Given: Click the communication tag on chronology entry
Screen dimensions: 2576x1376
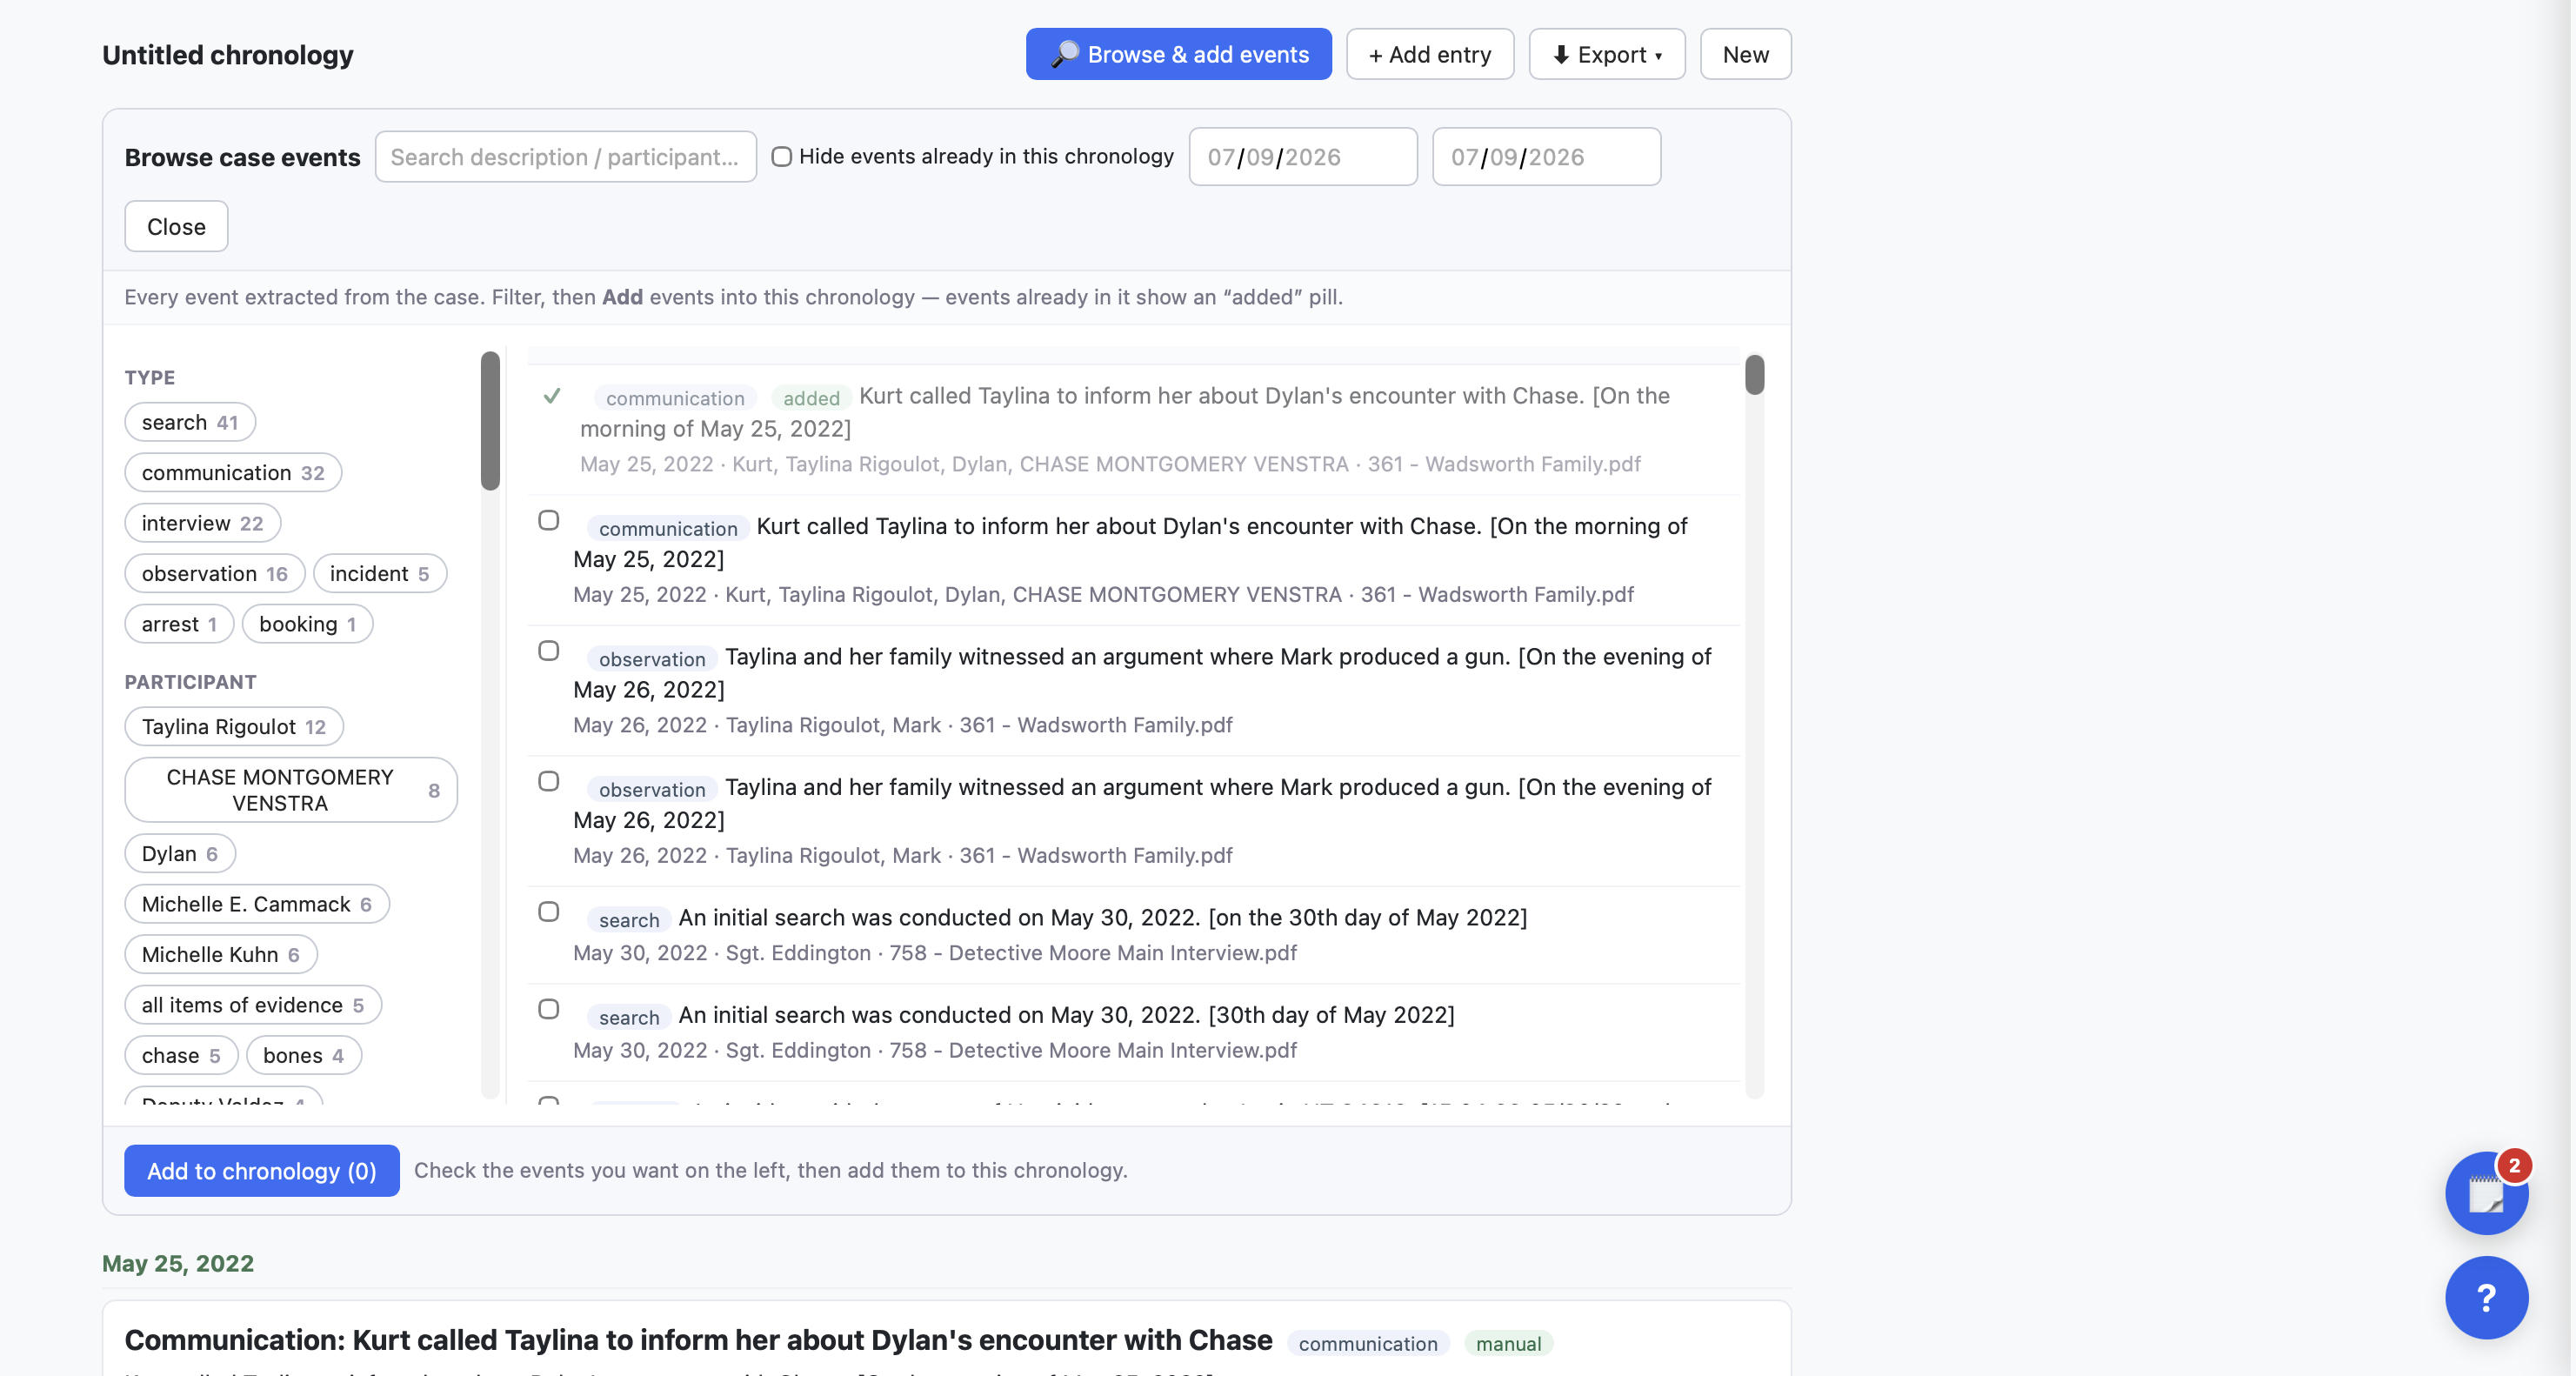Looking at the screenshot, I should 1367,1343.
